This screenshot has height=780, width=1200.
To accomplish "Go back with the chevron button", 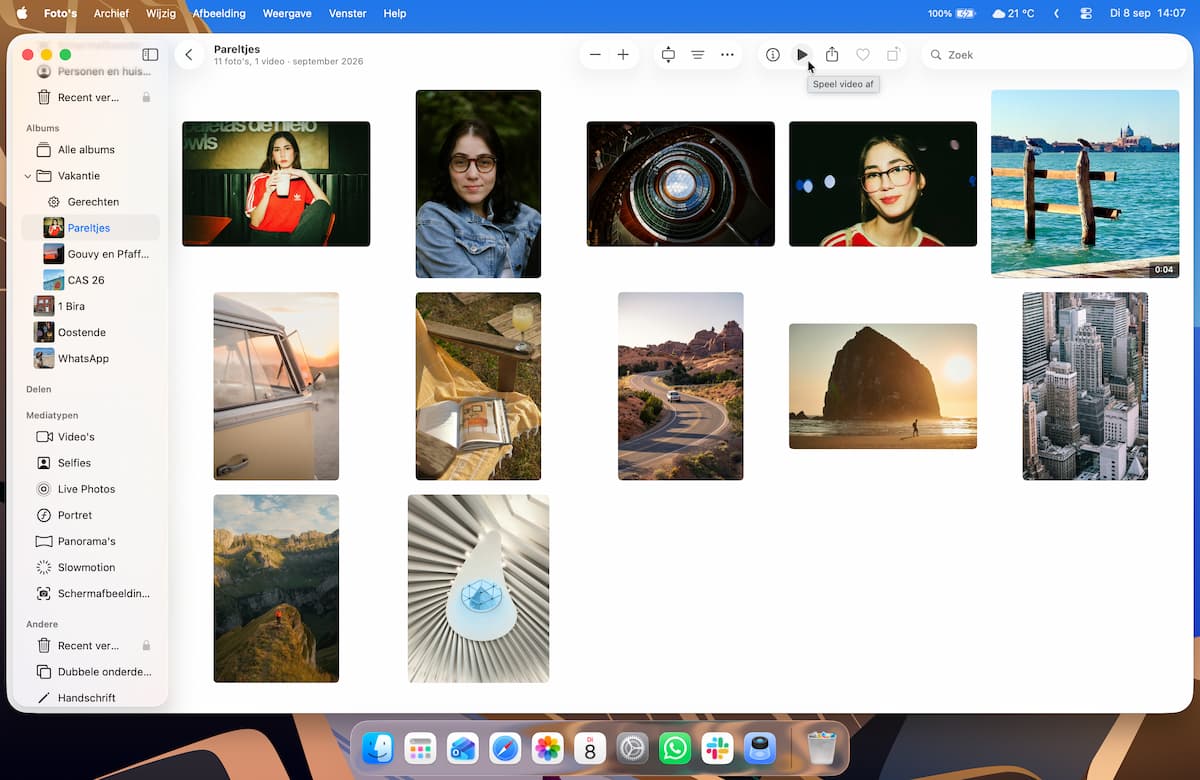I will point(189,55).
